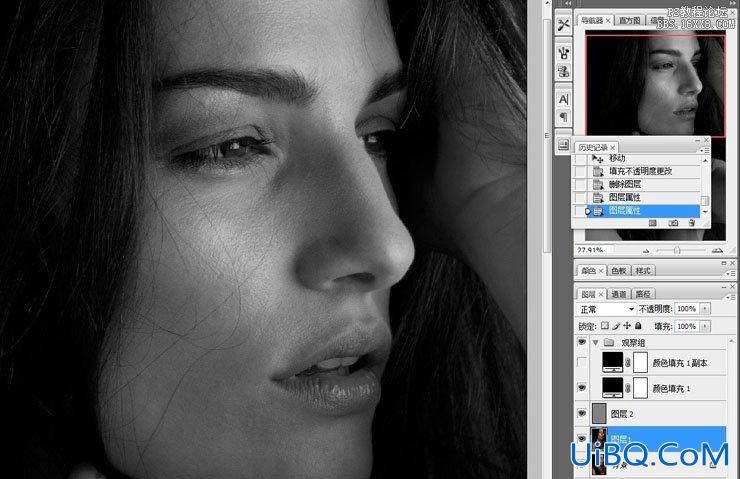Select black fill thumbnail of 颜色填充 1
Viewport: 740px width, 479px height.
click(x=612, y=387)
